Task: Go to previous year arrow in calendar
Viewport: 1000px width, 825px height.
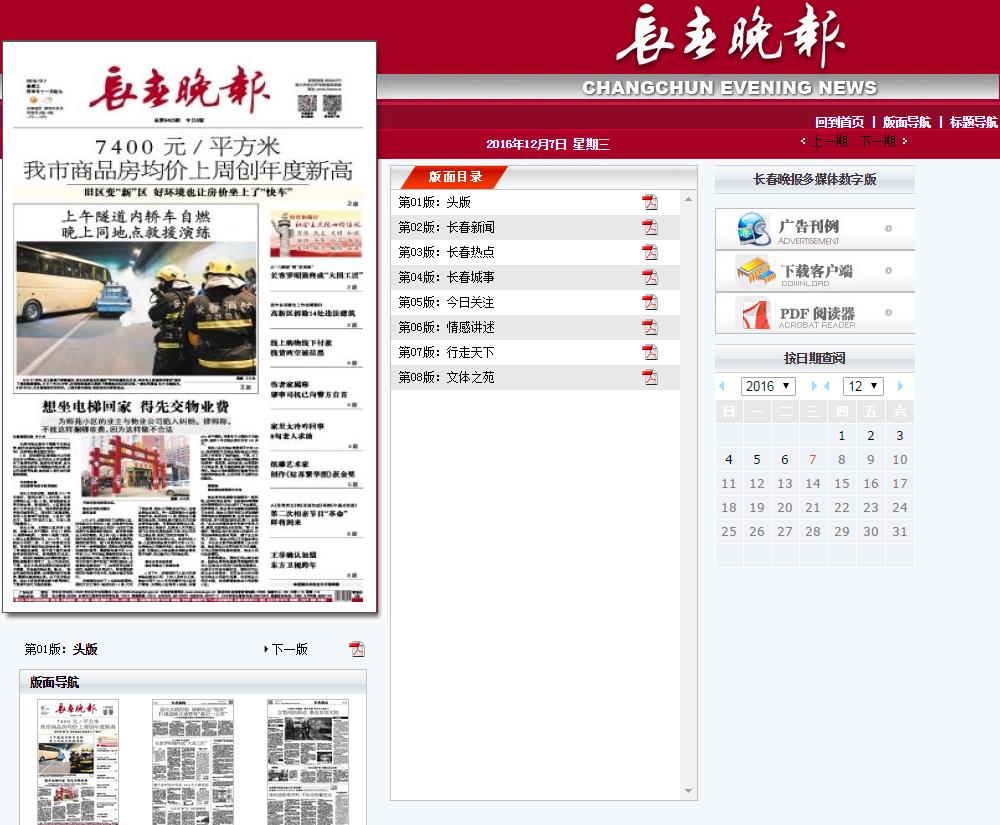Action: tap(723, 386)
